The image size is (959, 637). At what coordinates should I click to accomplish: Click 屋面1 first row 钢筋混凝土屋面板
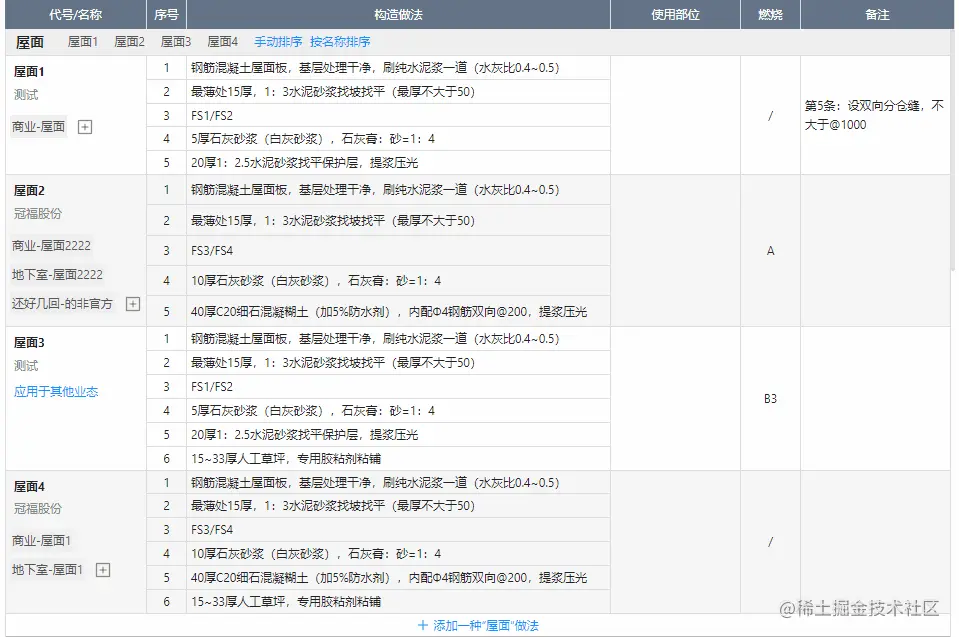pyautogui.click(x=398, y=68)
